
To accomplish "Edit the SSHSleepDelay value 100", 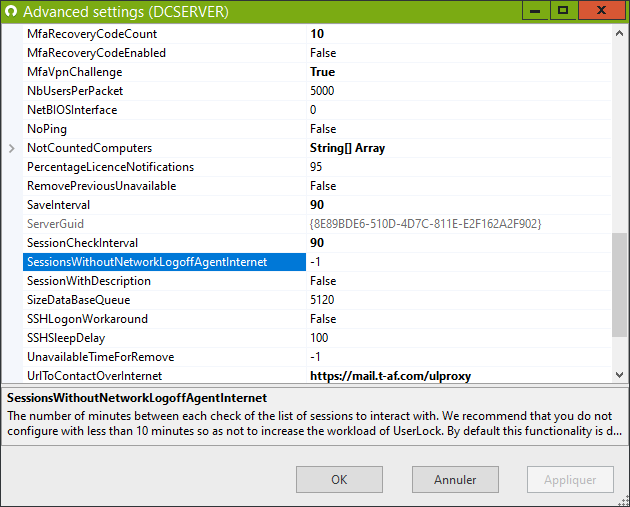I will tap(459, 338).
